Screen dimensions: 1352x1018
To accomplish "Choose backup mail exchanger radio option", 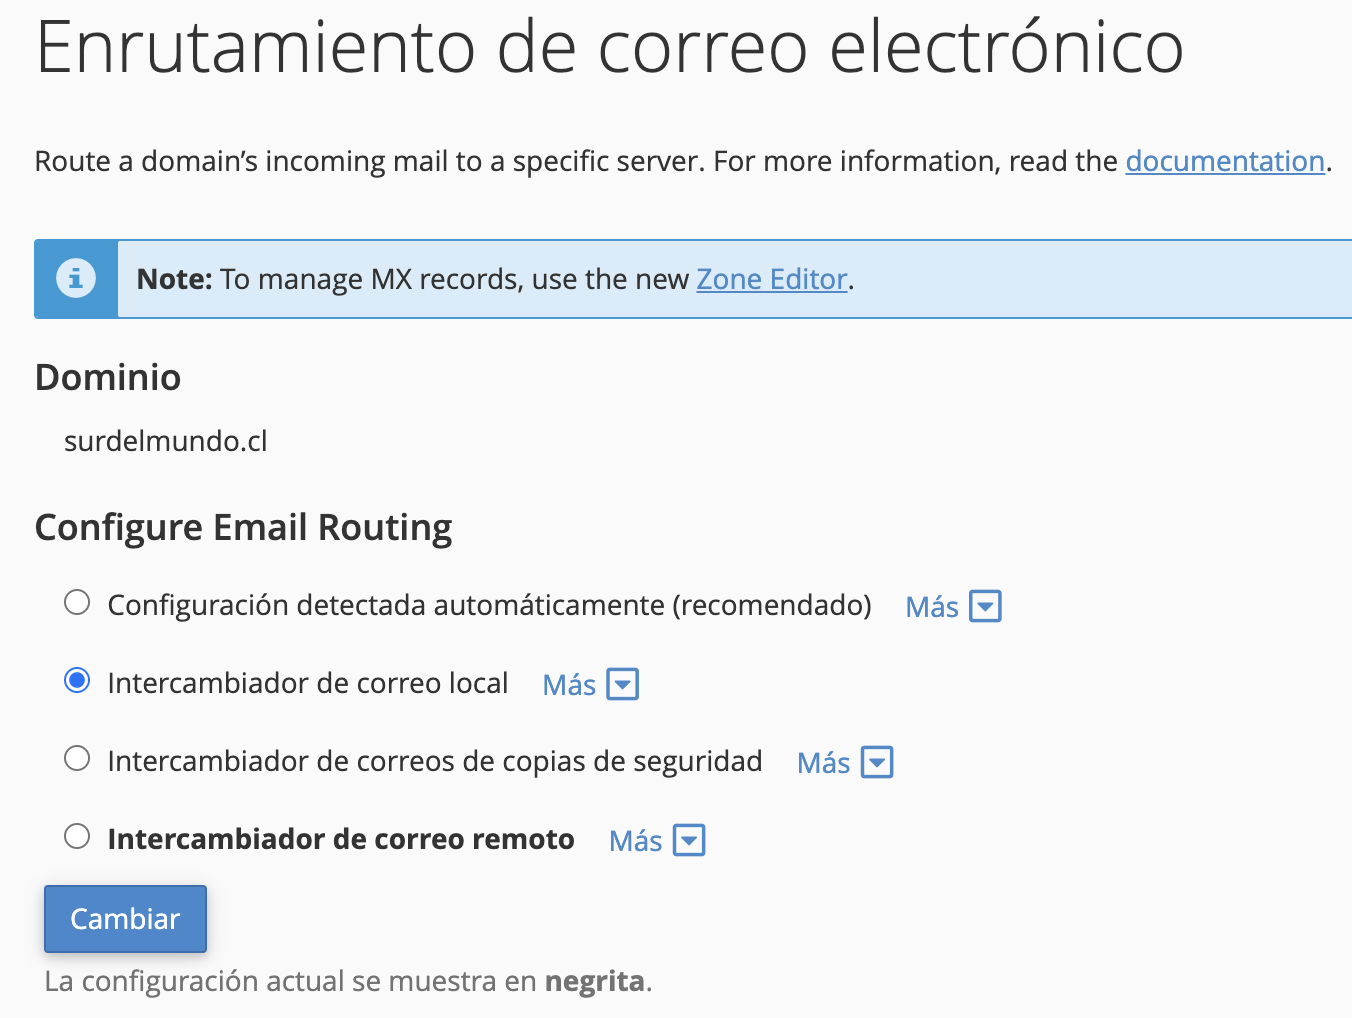I will tap(77, 759).
